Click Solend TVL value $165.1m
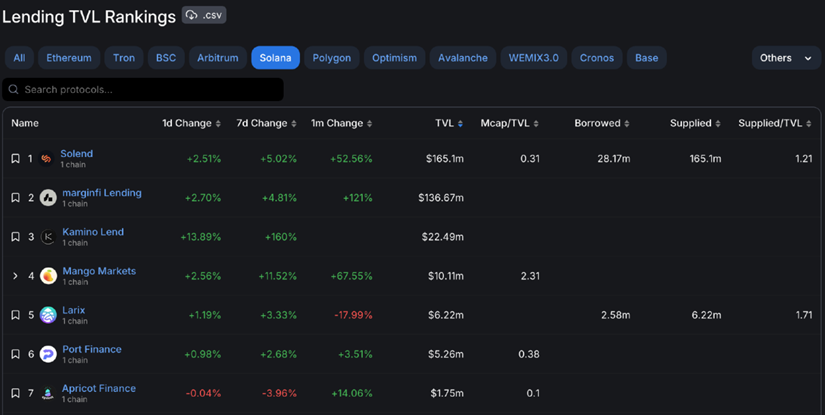Screen dimensions: 825x415 pyautogui.click(x=445, y=158)
